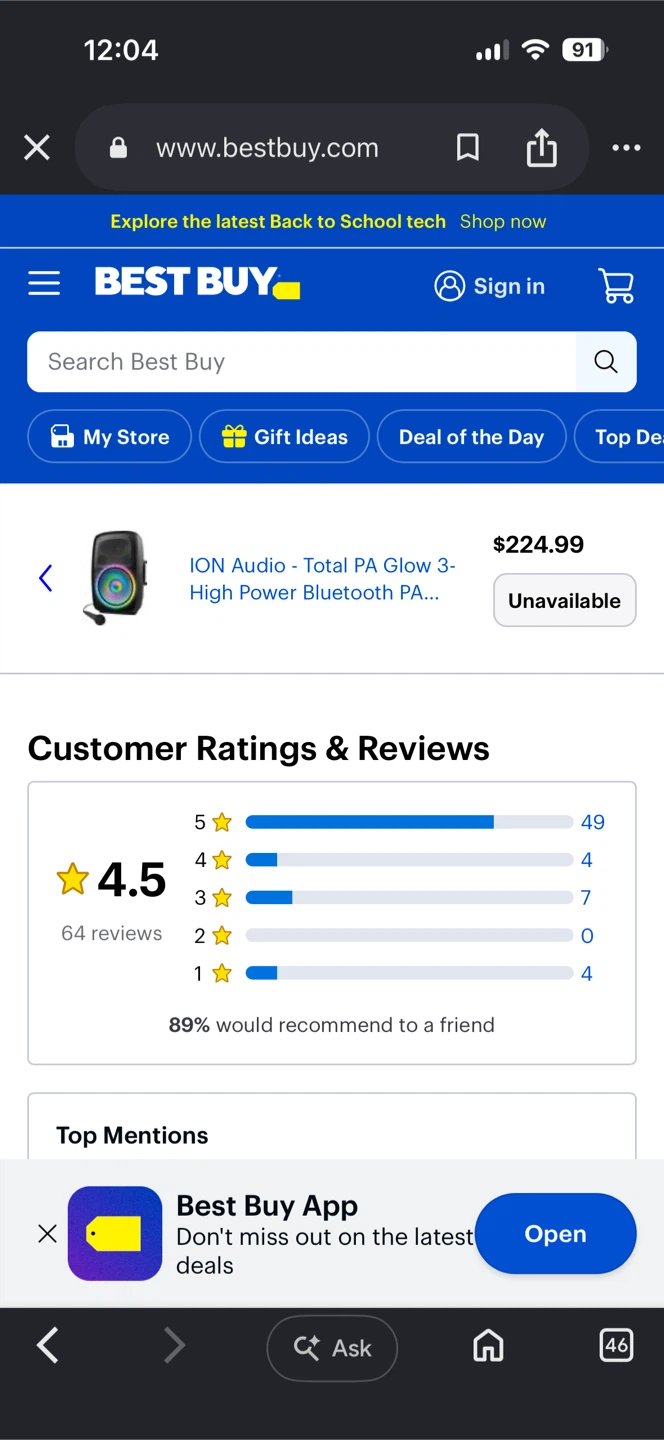Image resolution: width=664 pixels, height=1440 pixels.
Task: Go back using product chevron arrow
Action: click(x=45, y=577)
